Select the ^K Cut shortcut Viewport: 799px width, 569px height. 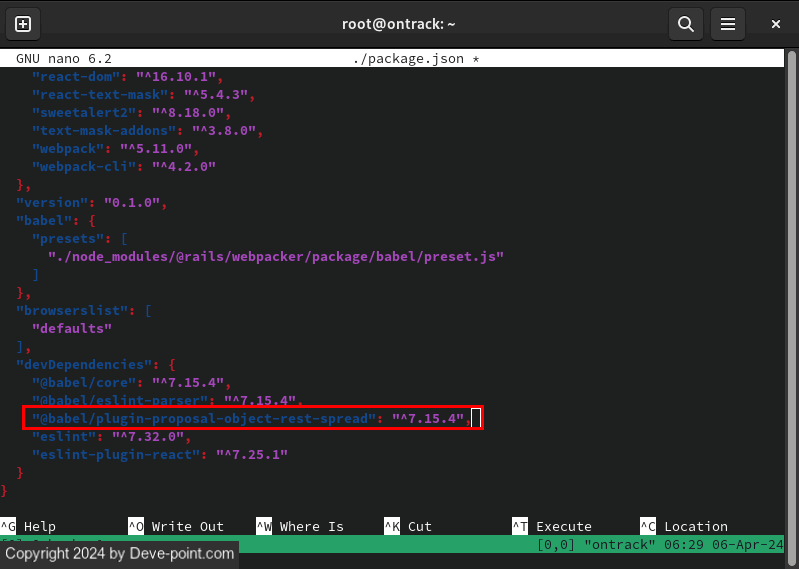[x=408, y=526]
